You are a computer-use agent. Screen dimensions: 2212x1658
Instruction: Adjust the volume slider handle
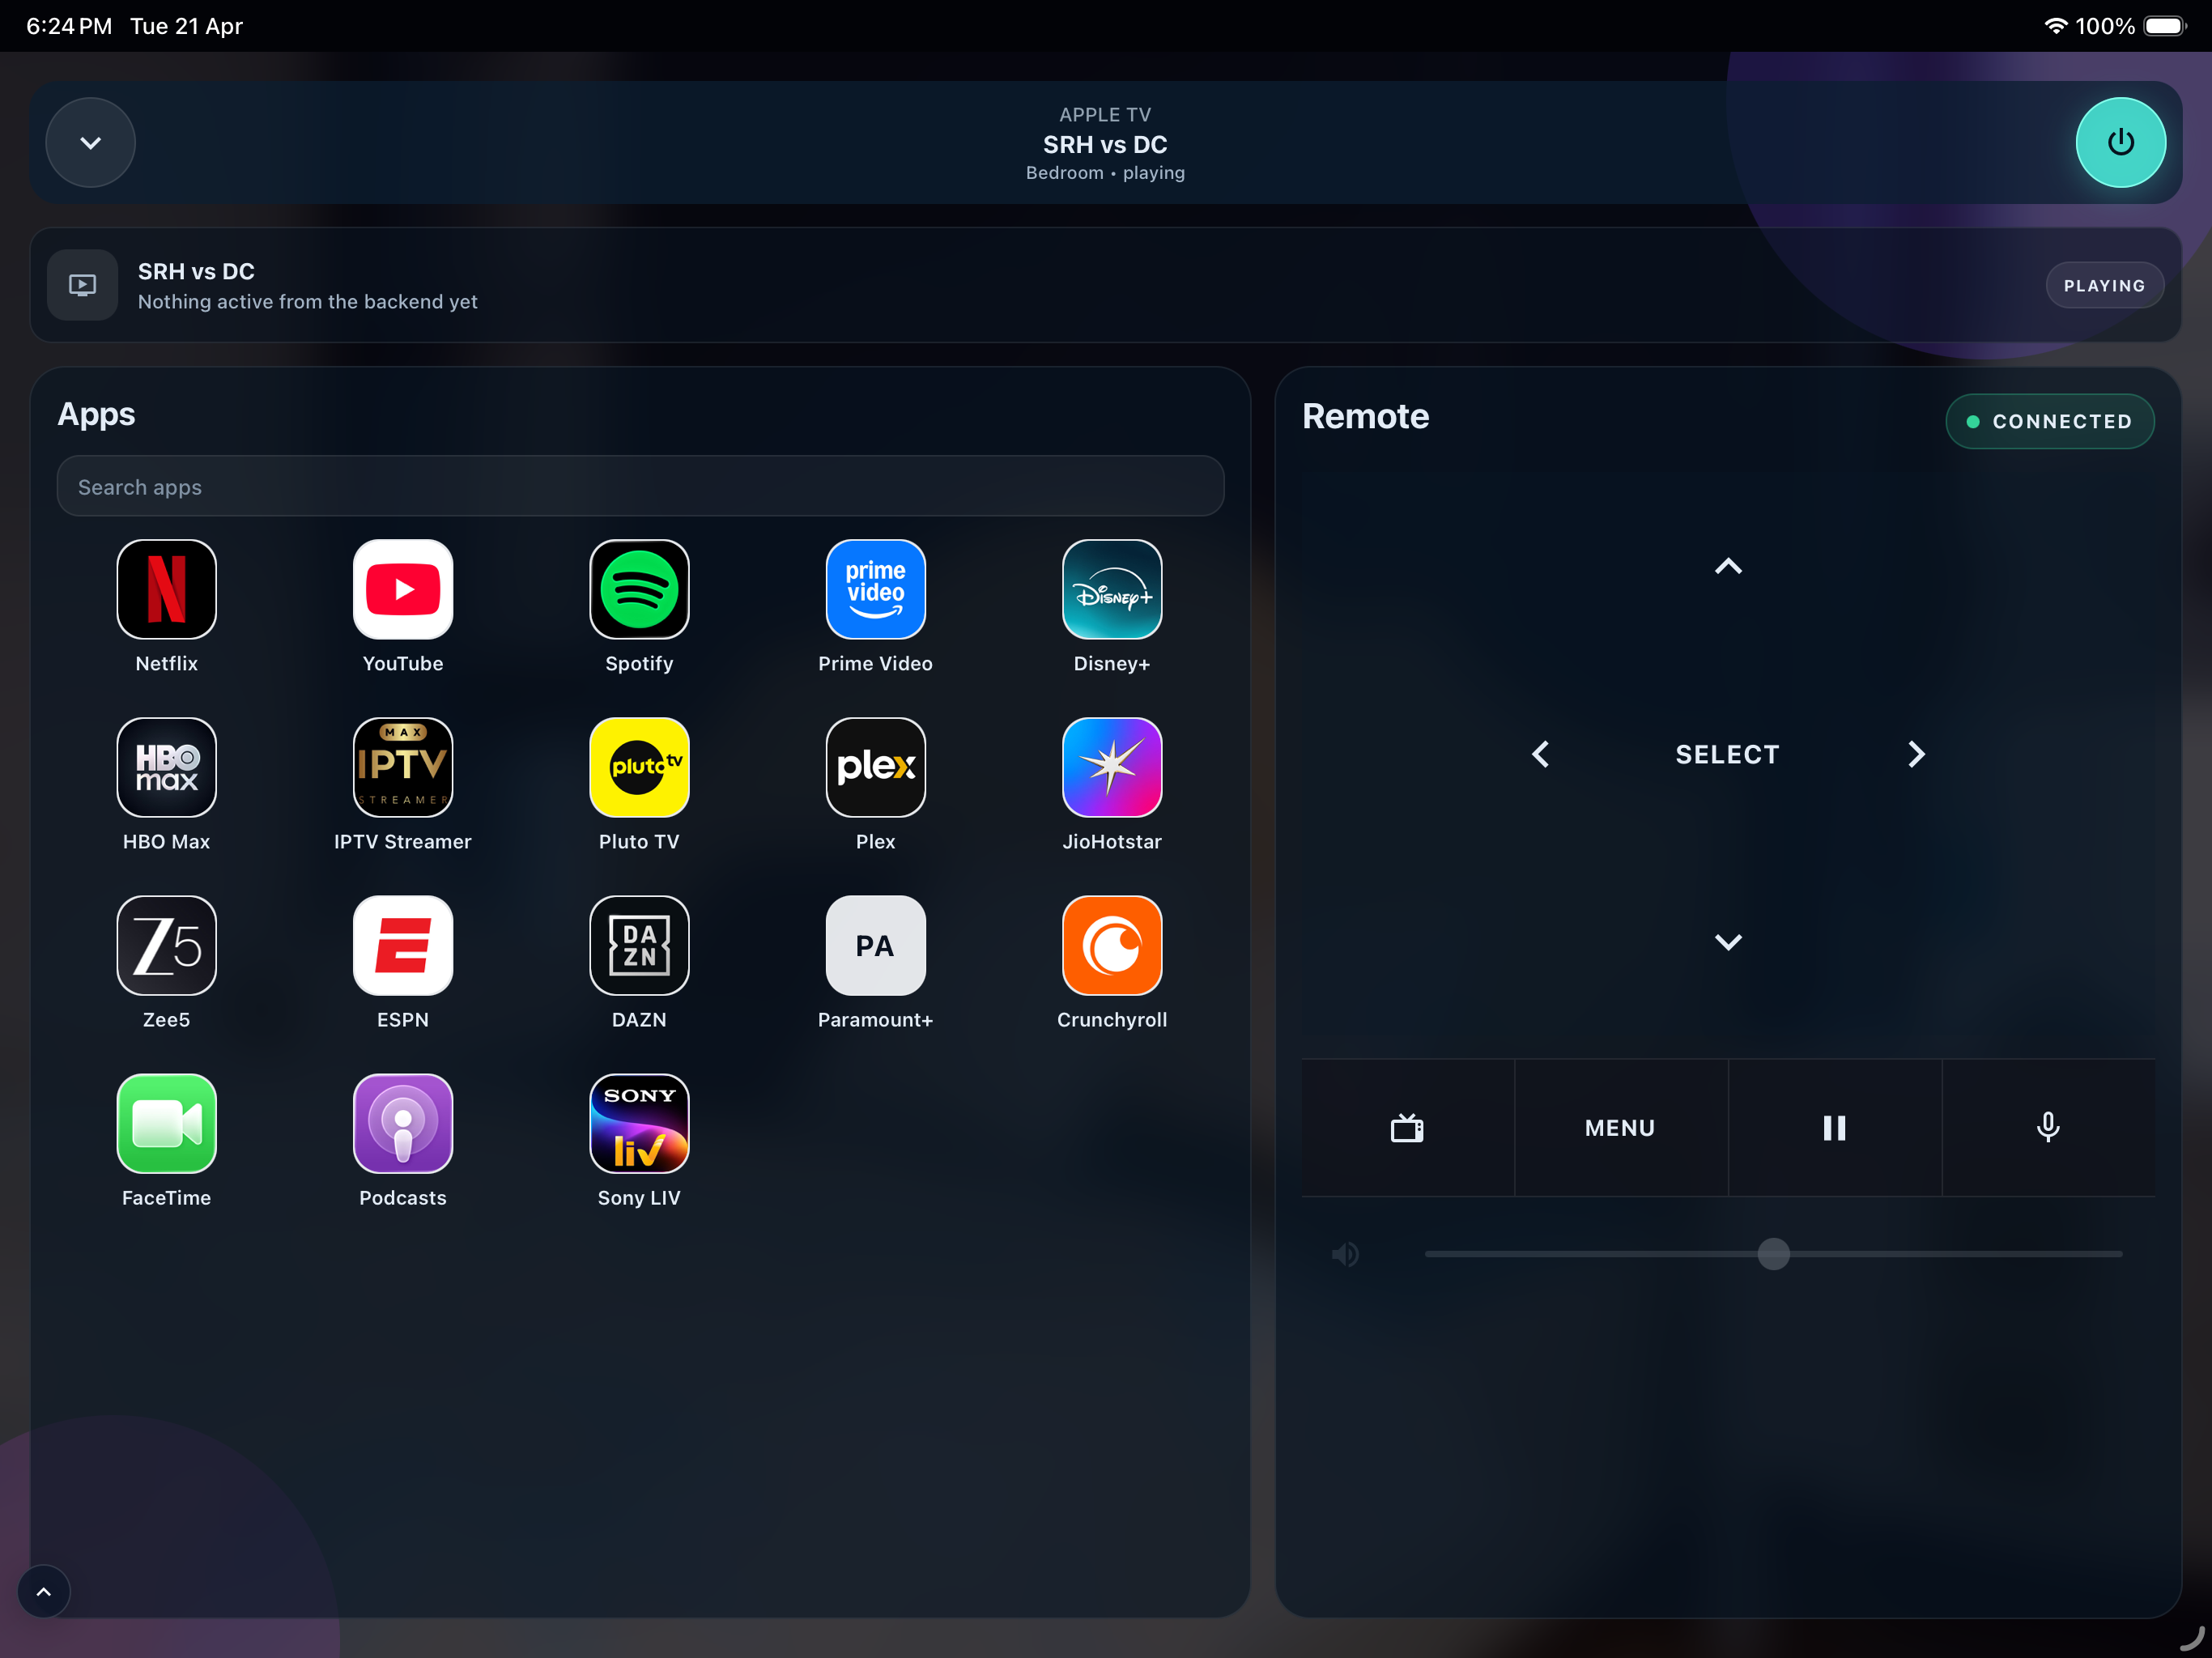click(1773, 1254)
